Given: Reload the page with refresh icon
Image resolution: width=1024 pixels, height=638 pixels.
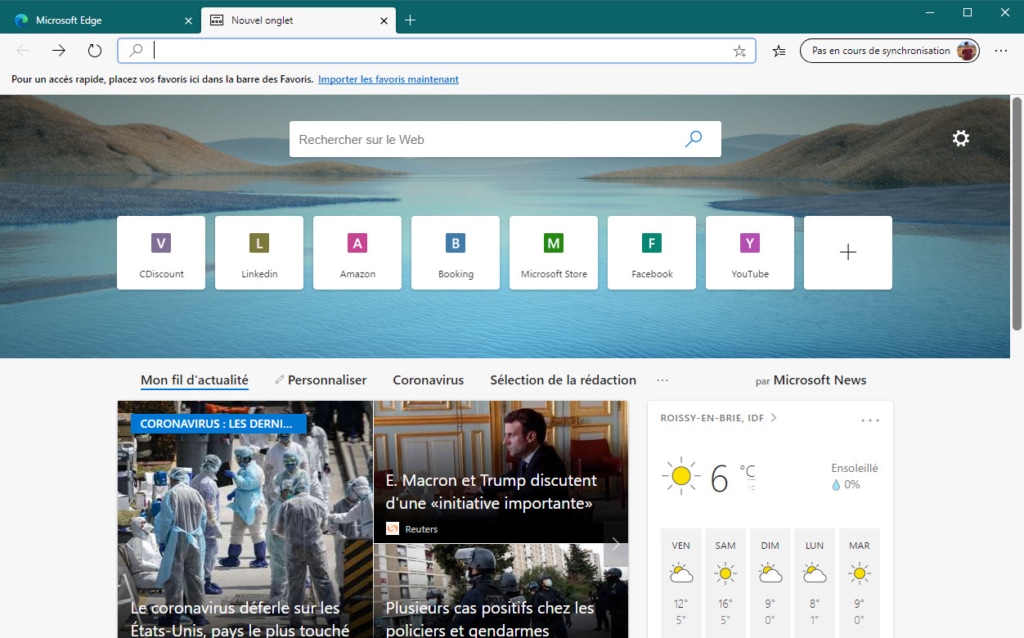Looking at the screenshot, I should point(95,50).
